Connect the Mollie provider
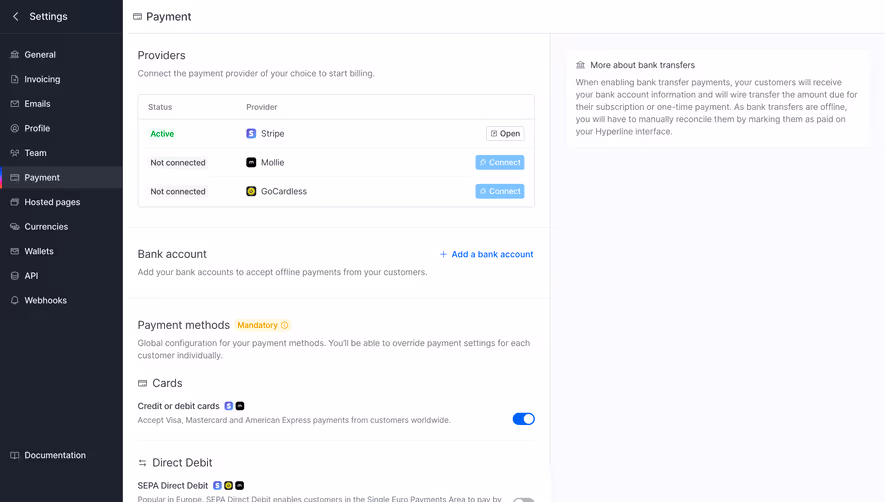Screen dimensions: 885x502 [x=500, y=162]
